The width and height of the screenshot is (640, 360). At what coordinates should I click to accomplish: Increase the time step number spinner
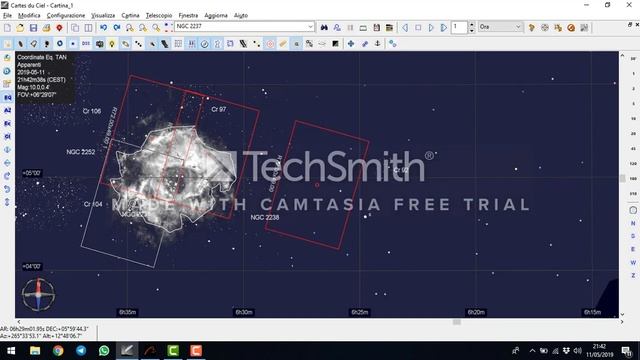pos(471,25)
